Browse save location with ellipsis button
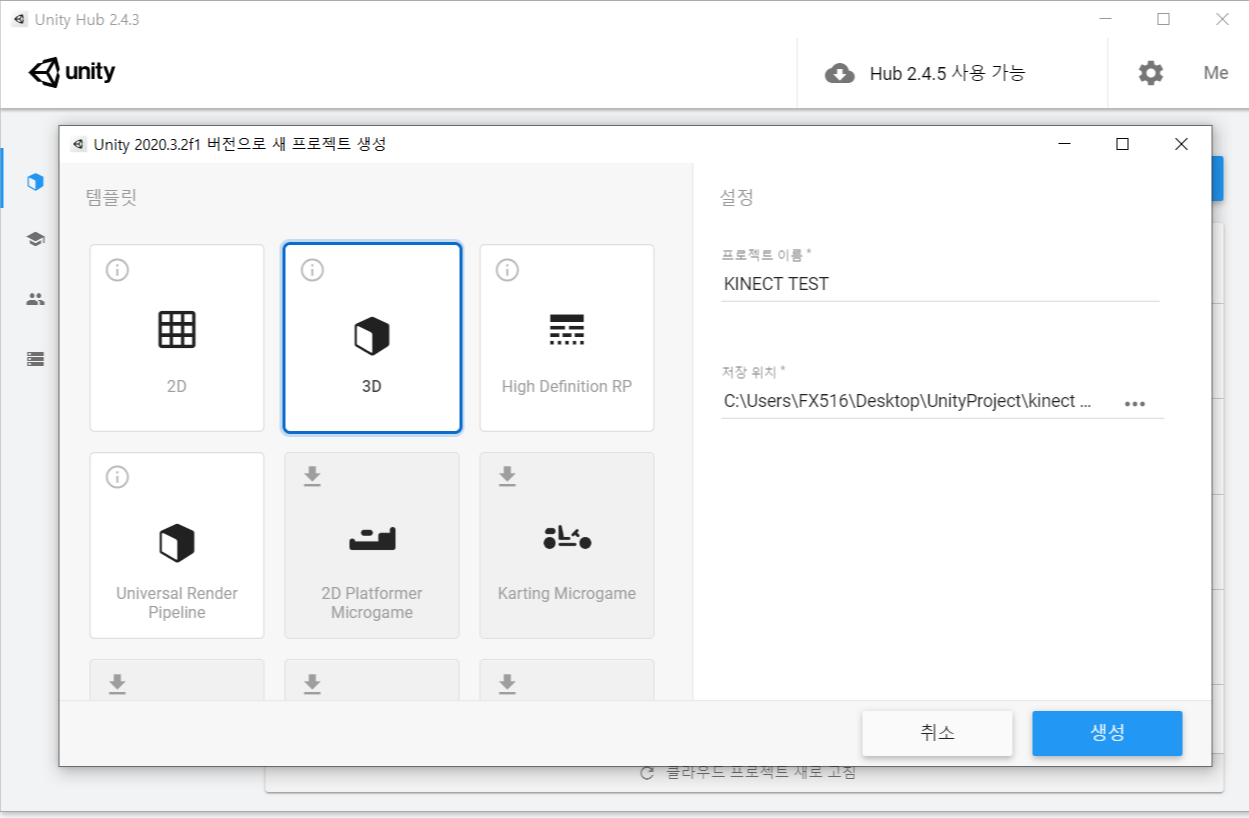Screen dimensions: 1249x818 pos(1134,403)
